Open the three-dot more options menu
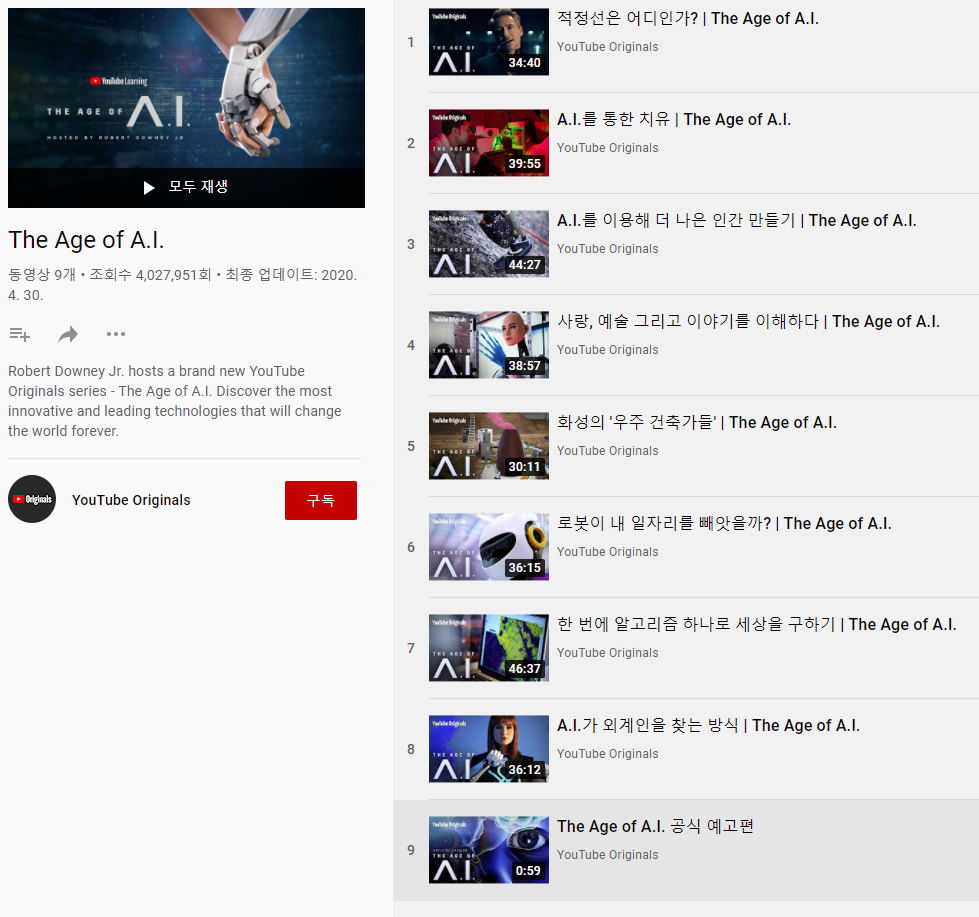 (116, 334)
